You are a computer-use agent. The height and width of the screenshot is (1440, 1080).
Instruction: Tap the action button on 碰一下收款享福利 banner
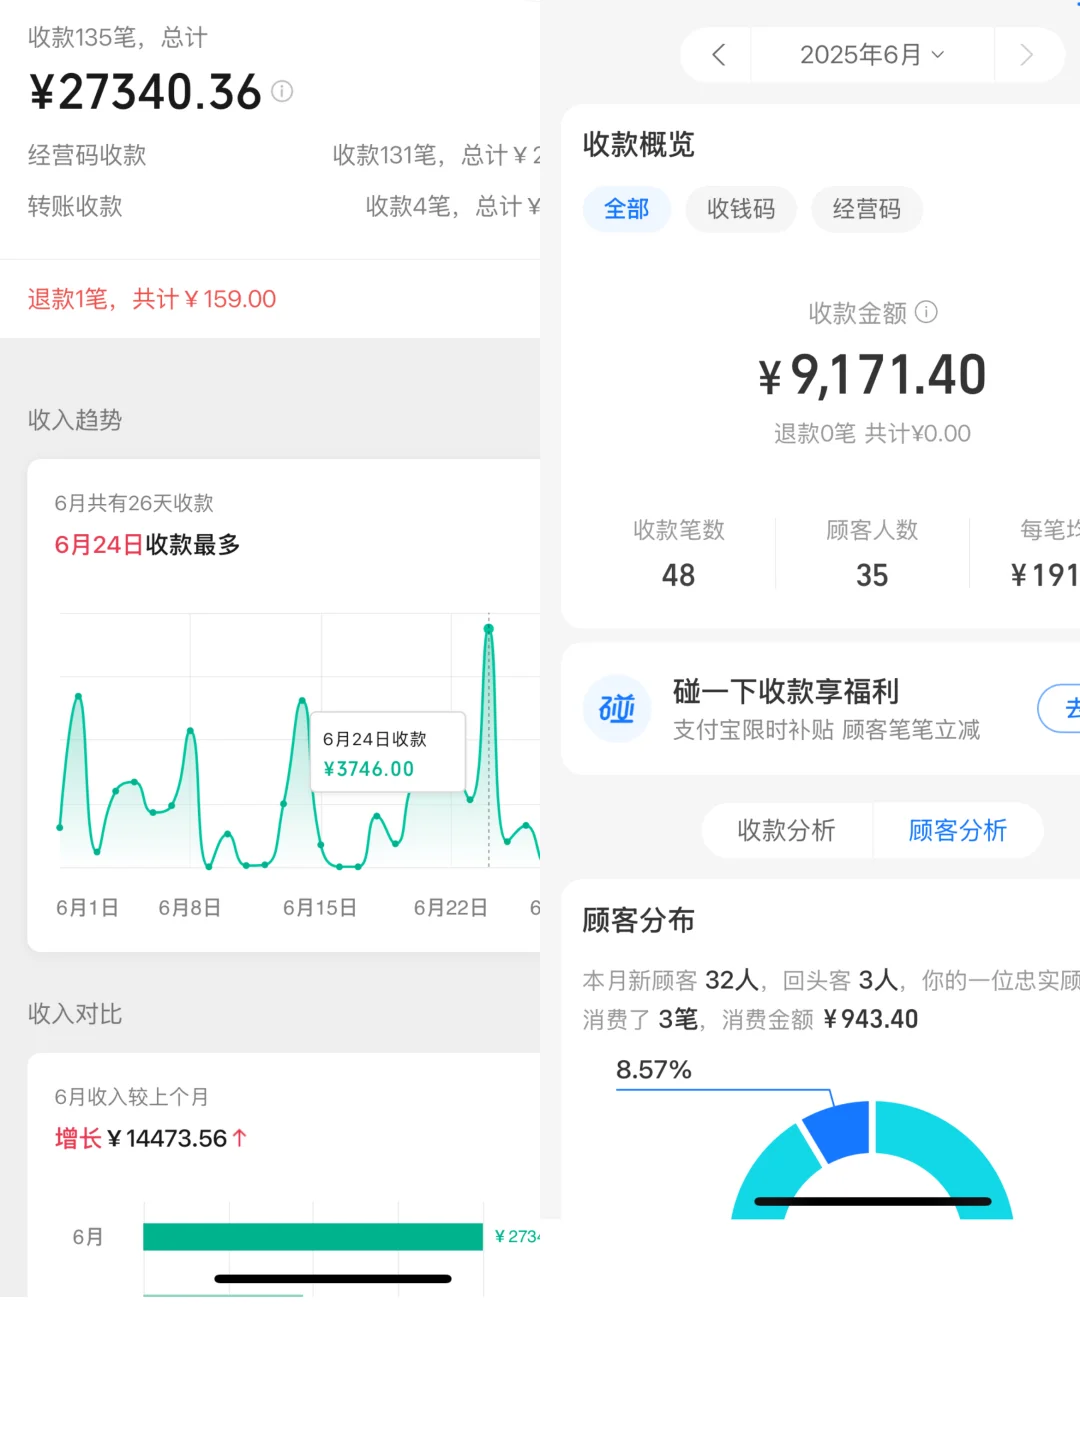[1066, 709]
